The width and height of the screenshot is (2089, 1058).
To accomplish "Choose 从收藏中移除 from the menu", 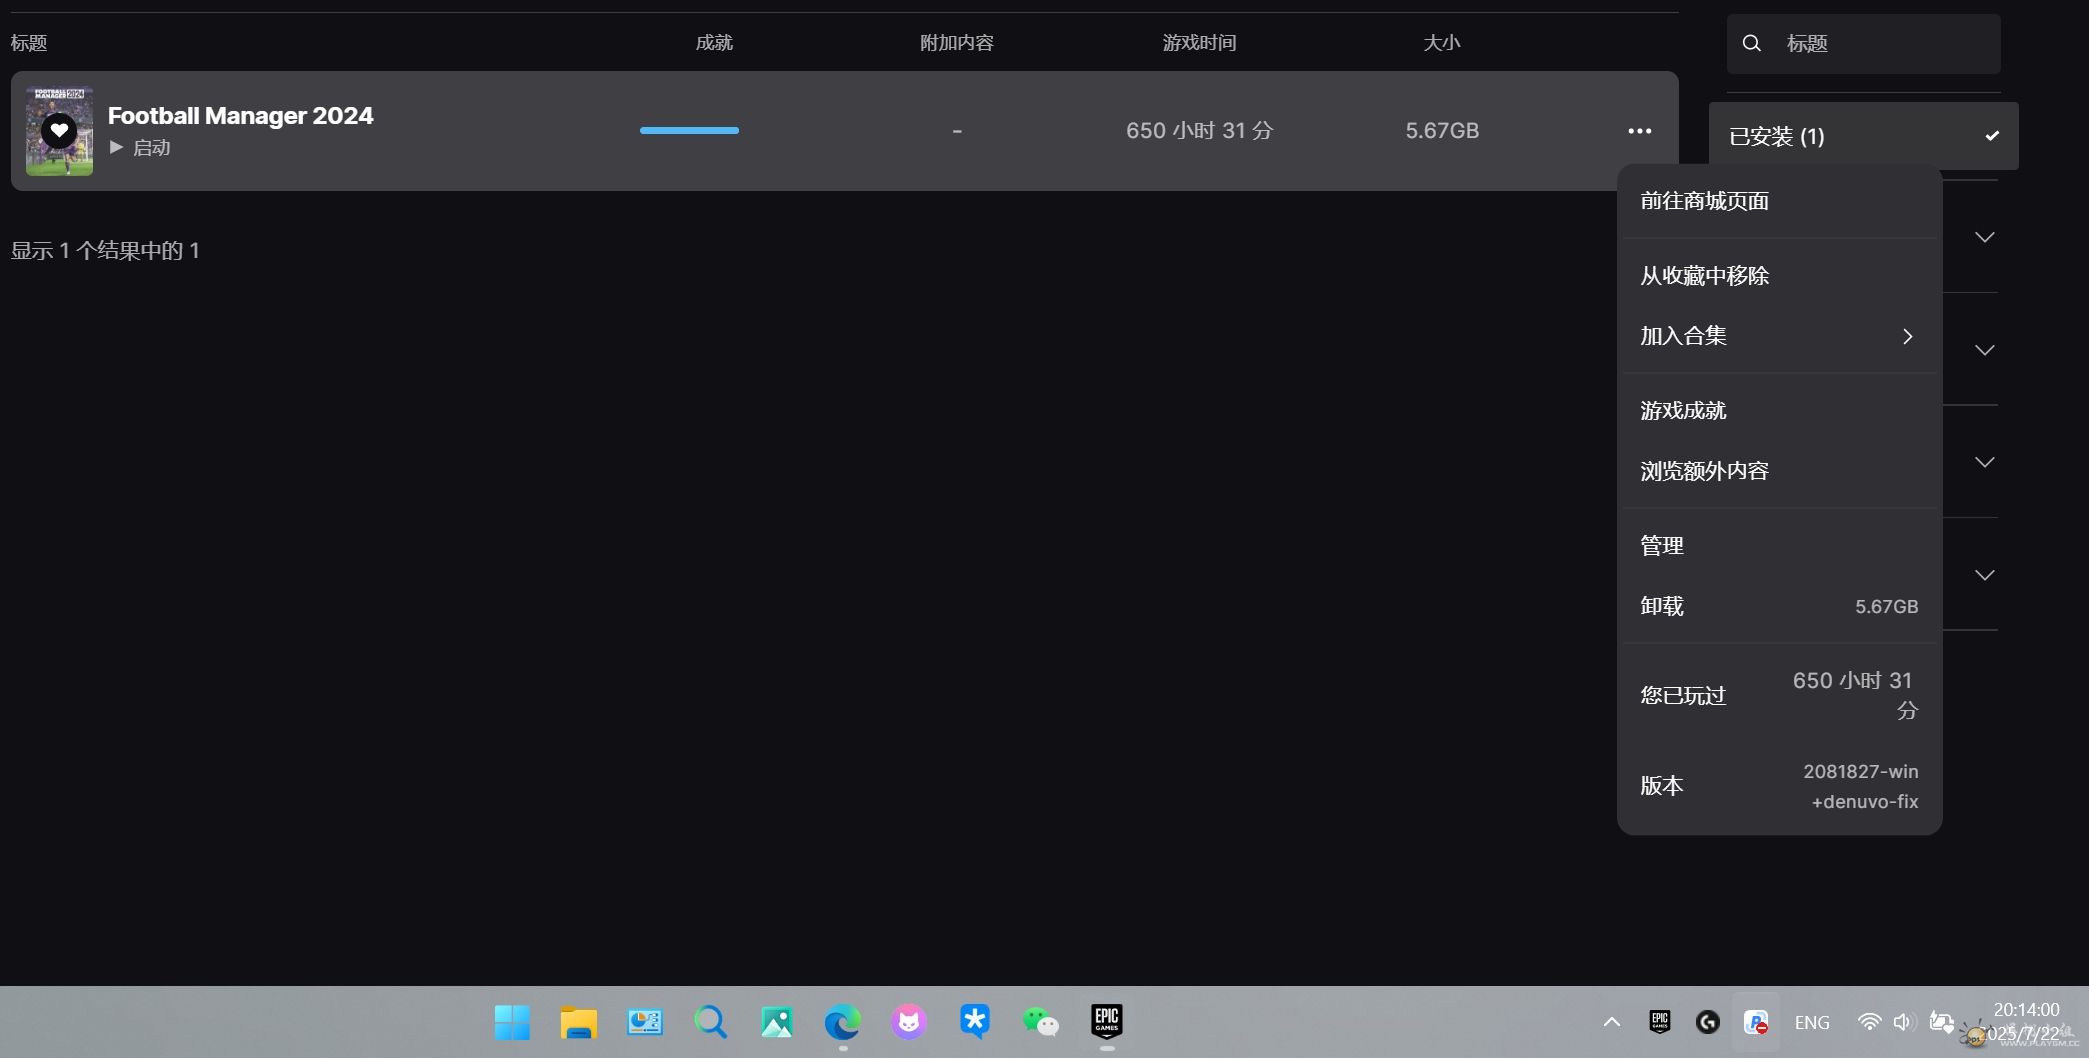I will coord(1779,276).
